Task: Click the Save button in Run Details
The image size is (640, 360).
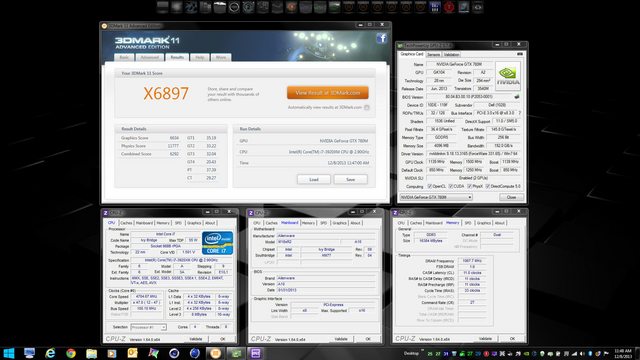Action: (x=351, y=180)
